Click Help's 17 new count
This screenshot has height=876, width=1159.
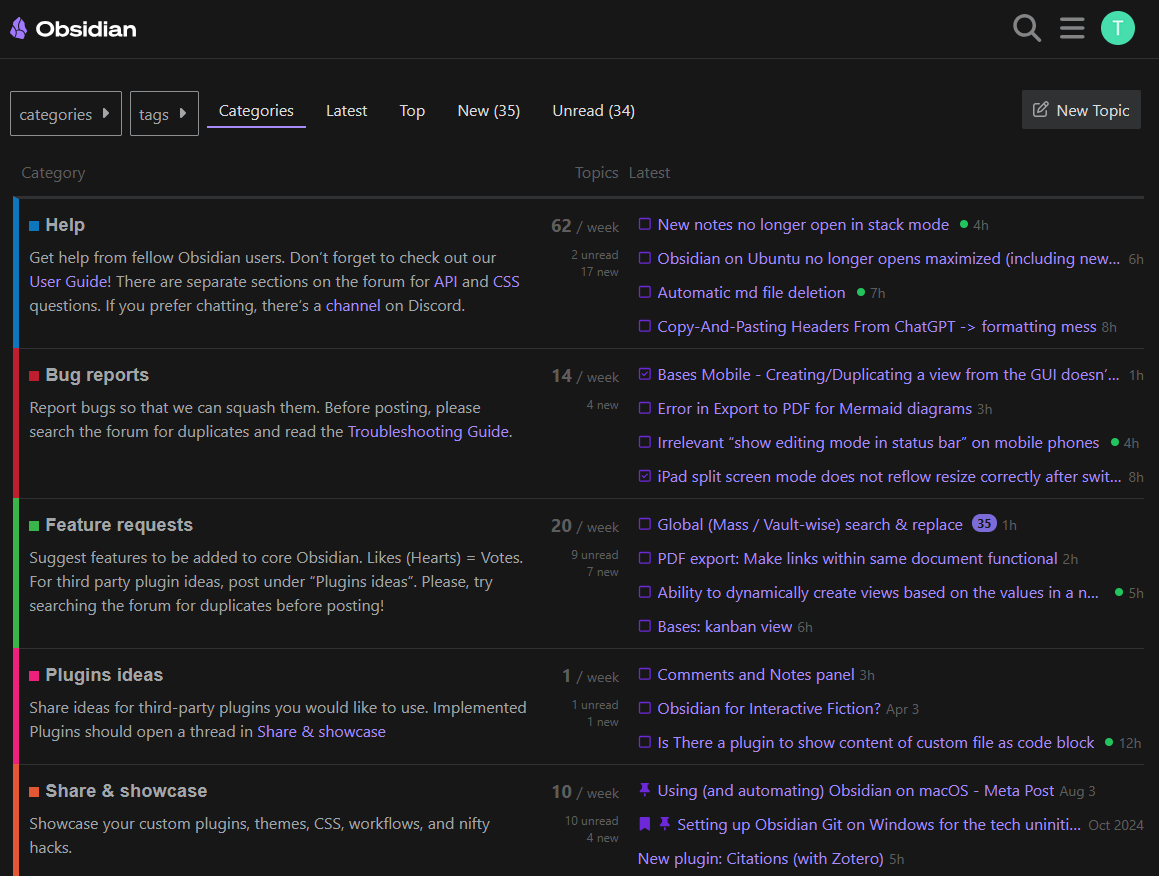click(599, 272)
